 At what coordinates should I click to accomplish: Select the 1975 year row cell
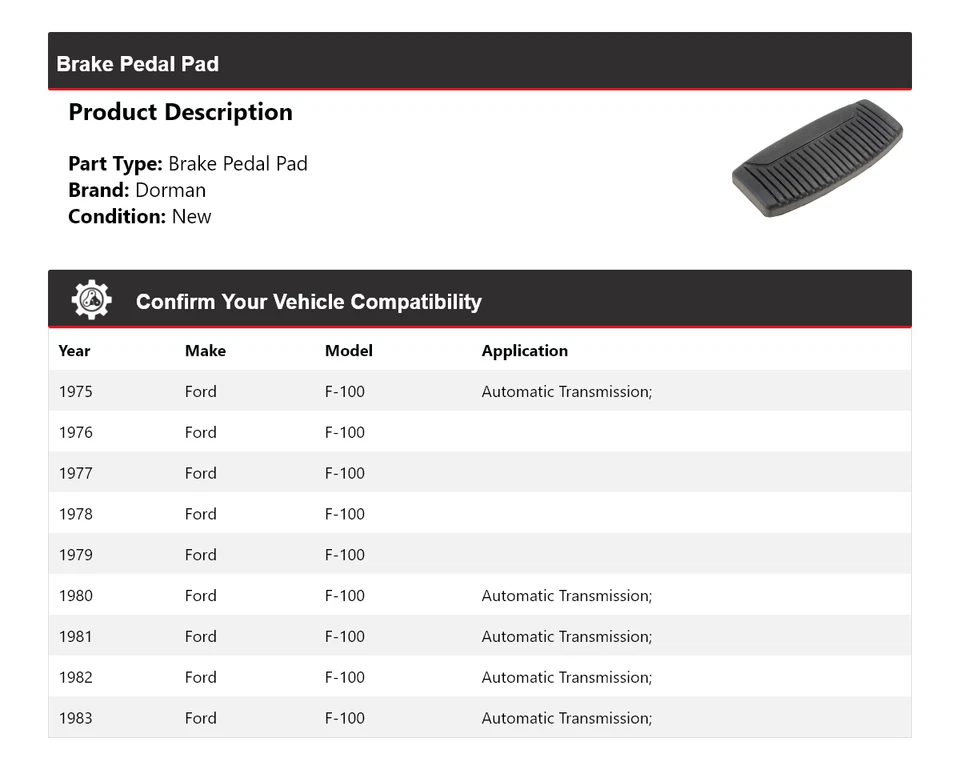(x=75, y=392)
